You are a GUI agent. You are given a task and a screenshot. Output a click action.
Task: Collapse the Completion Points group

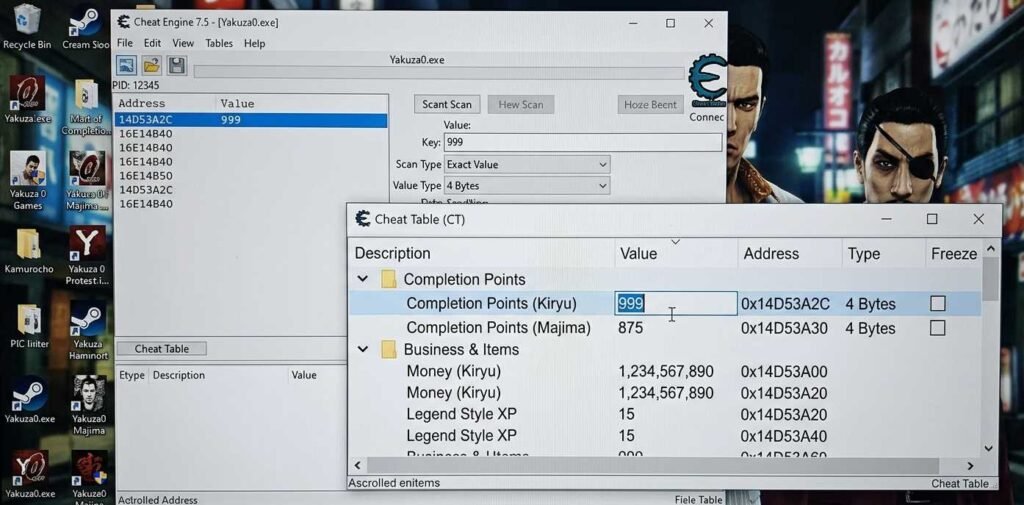(362, 280)
